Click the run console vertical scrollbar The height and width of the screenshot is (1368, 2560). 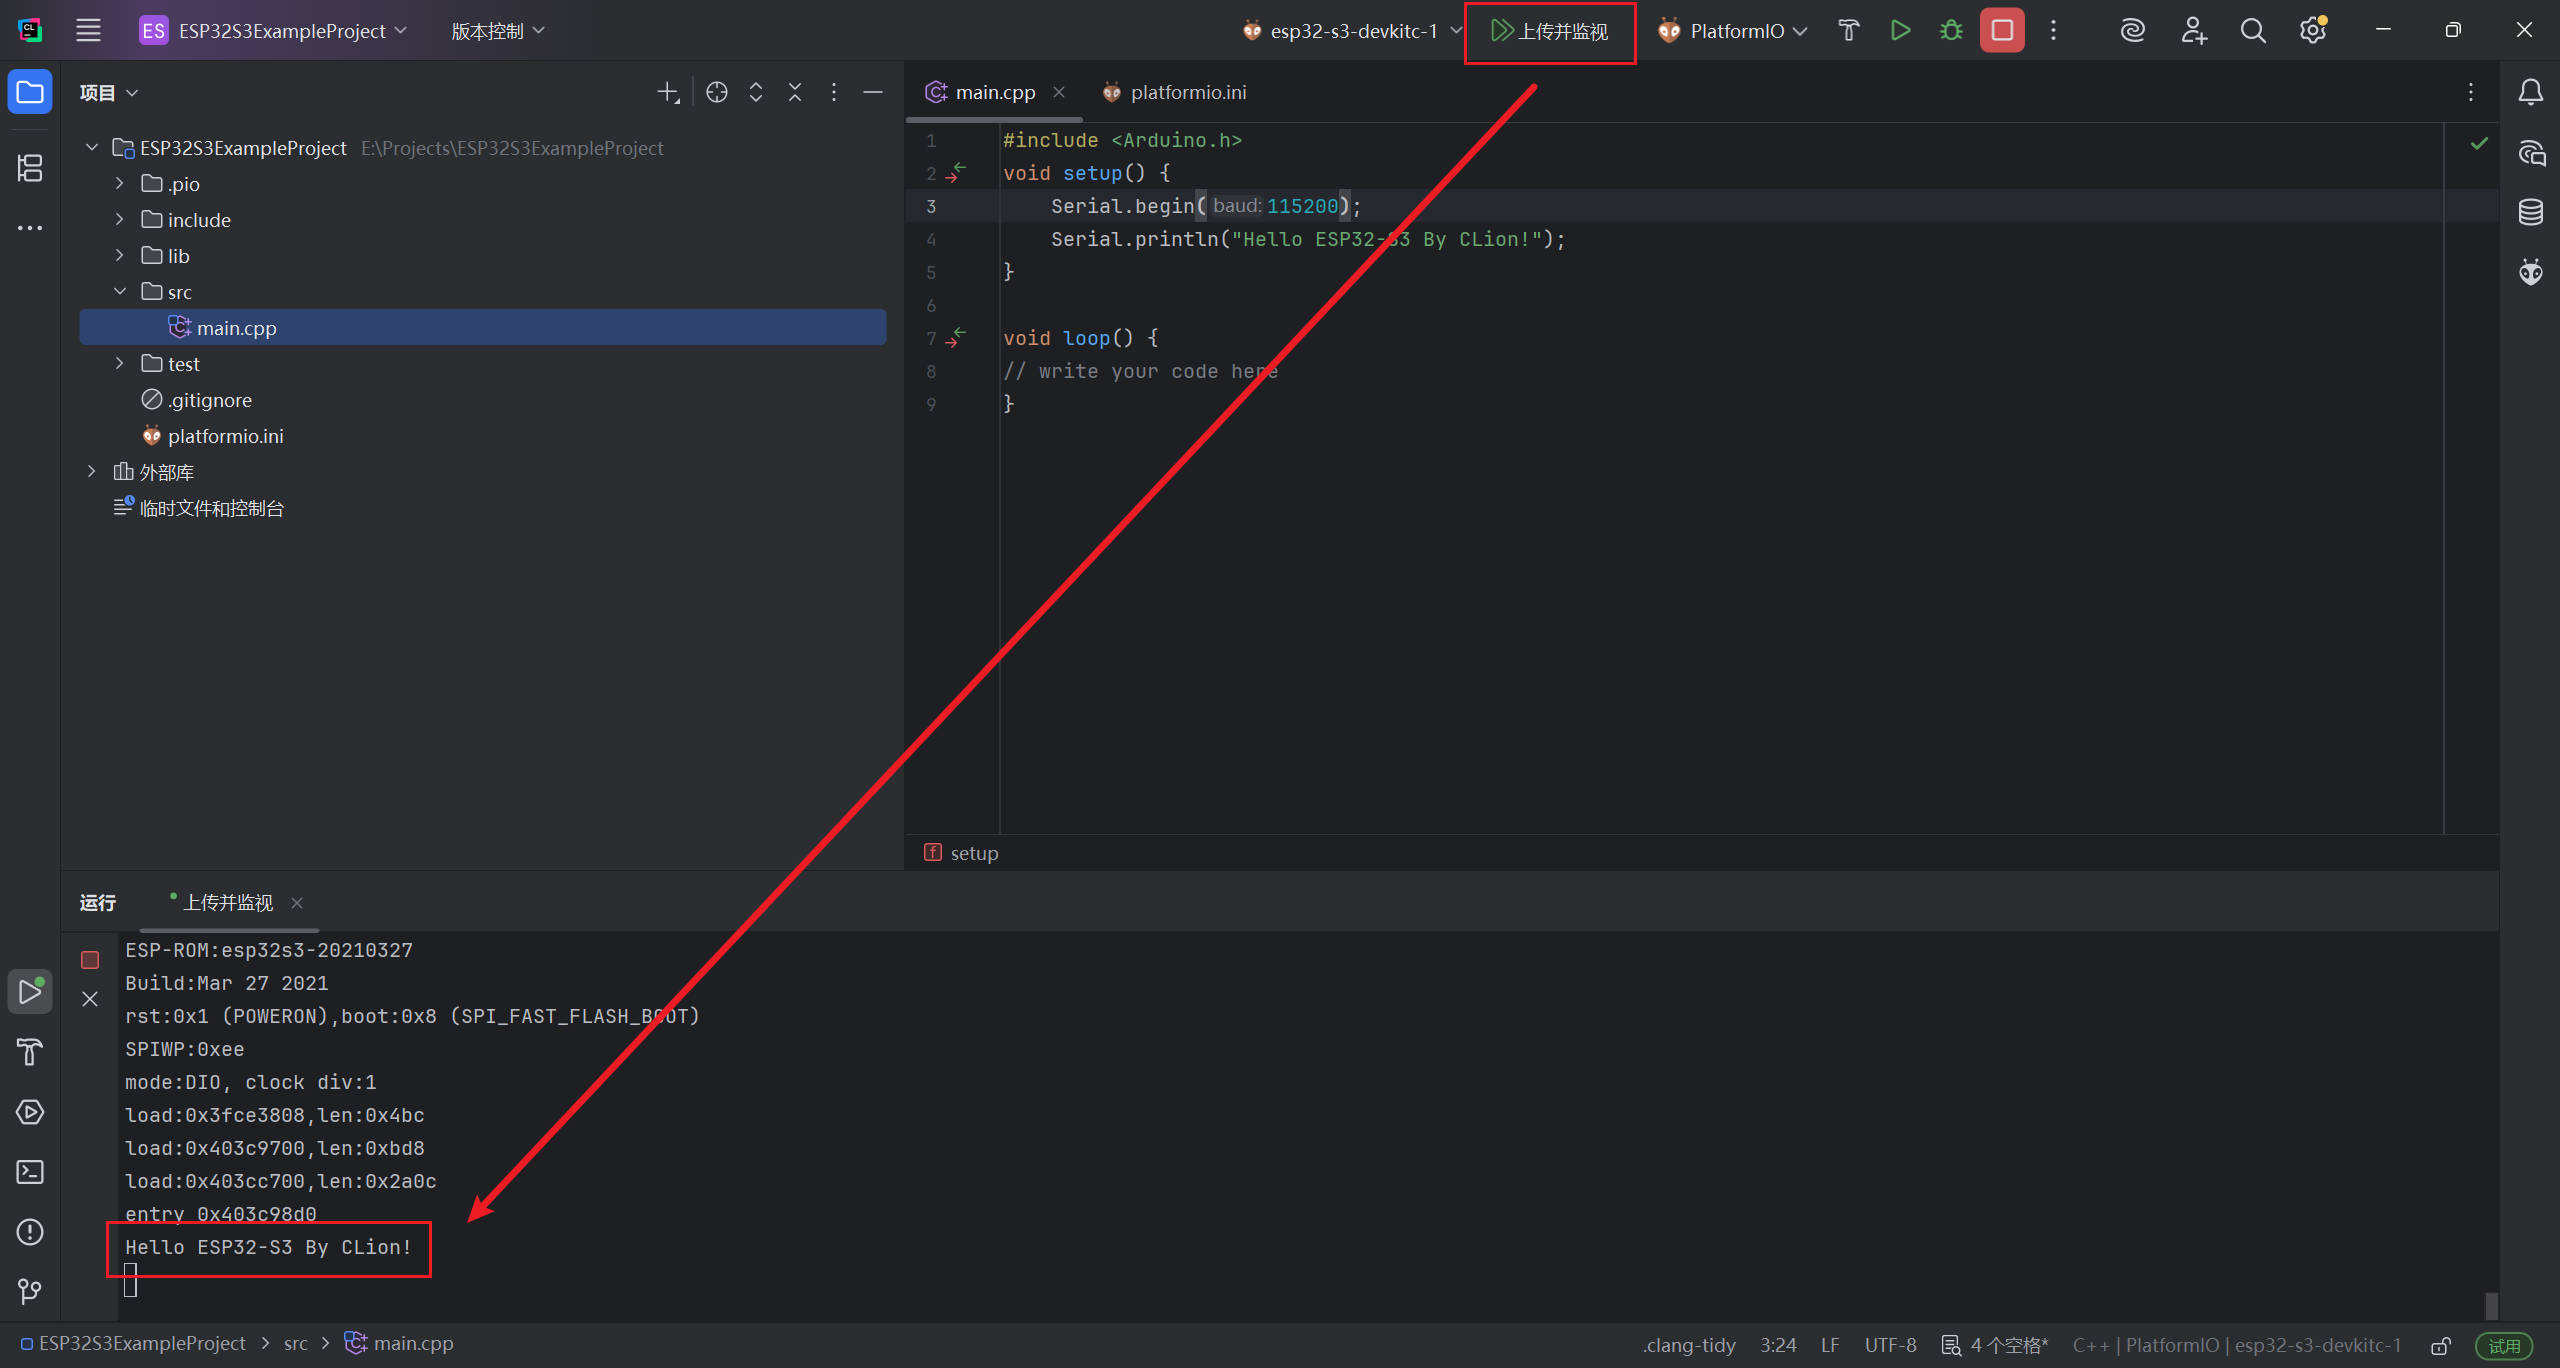point(2491,1304)
